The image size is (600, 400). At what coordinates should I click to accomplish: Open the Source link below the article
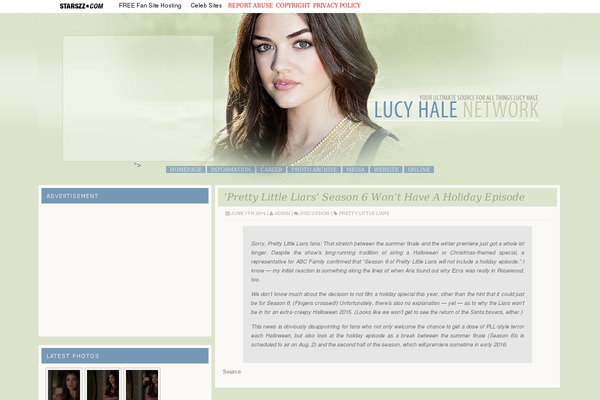(x=232, y=372)
